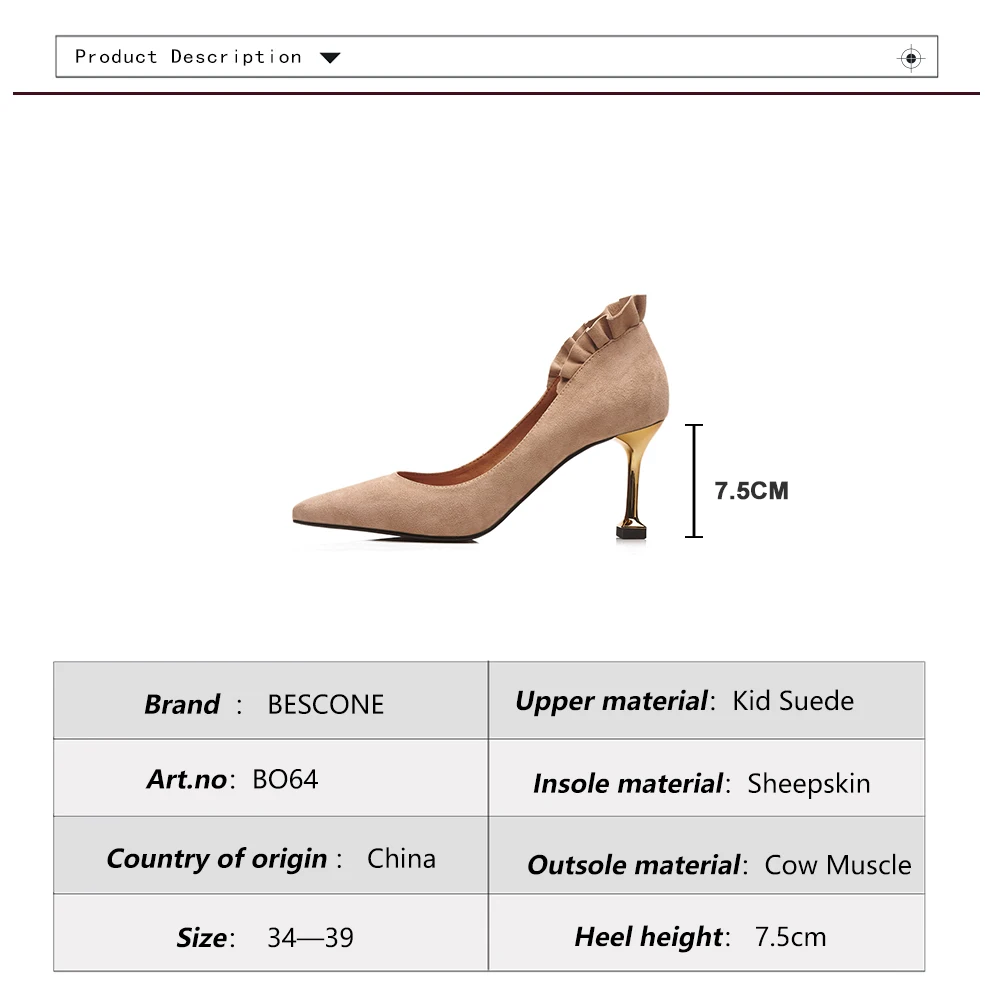Click the Heel height label
Viewport: 1000px width, 1005px height.
click(x=651, y=937)
